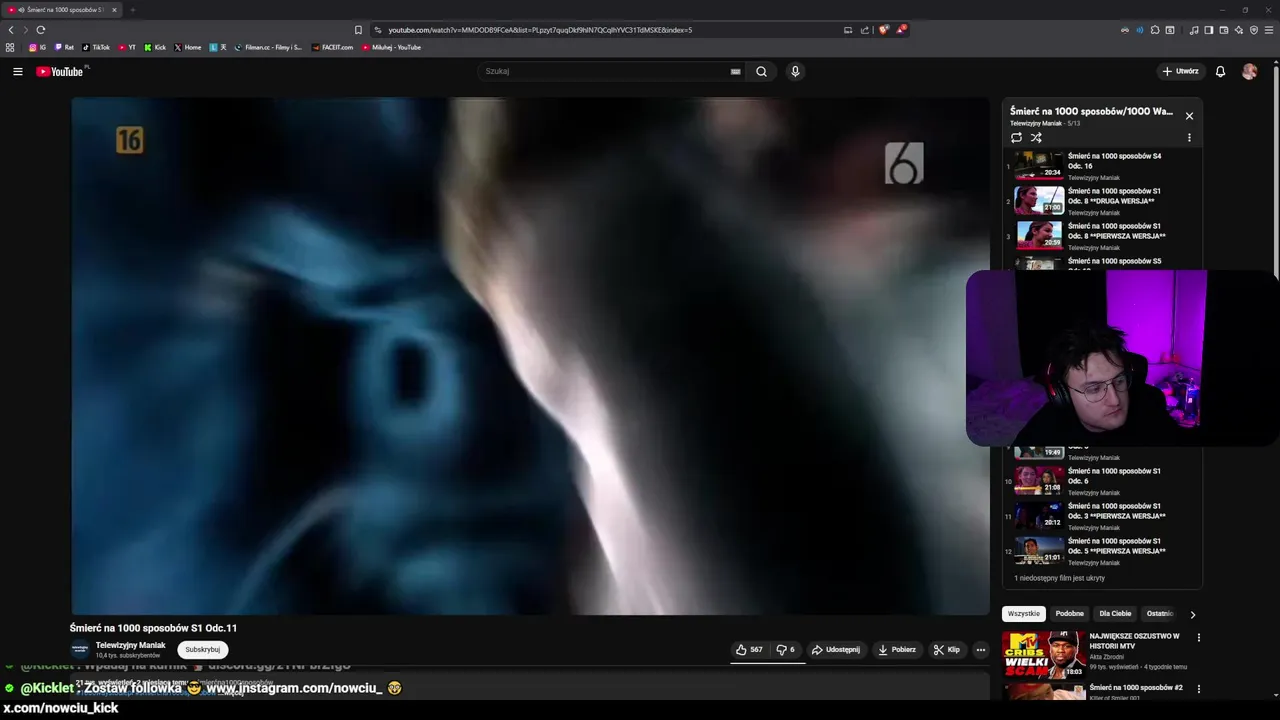Open the account avatar menu
The width and height of the screenshot is (1280, 720).
point(1249,71)
